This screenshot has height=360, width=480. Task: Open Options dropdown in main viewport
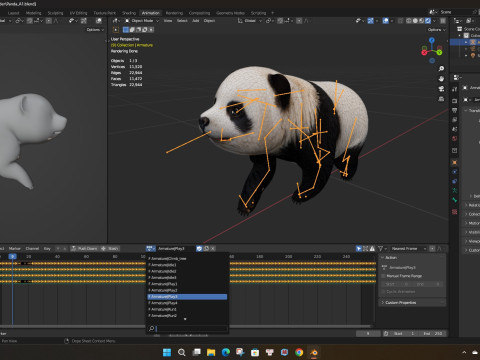tap(437, 30)
